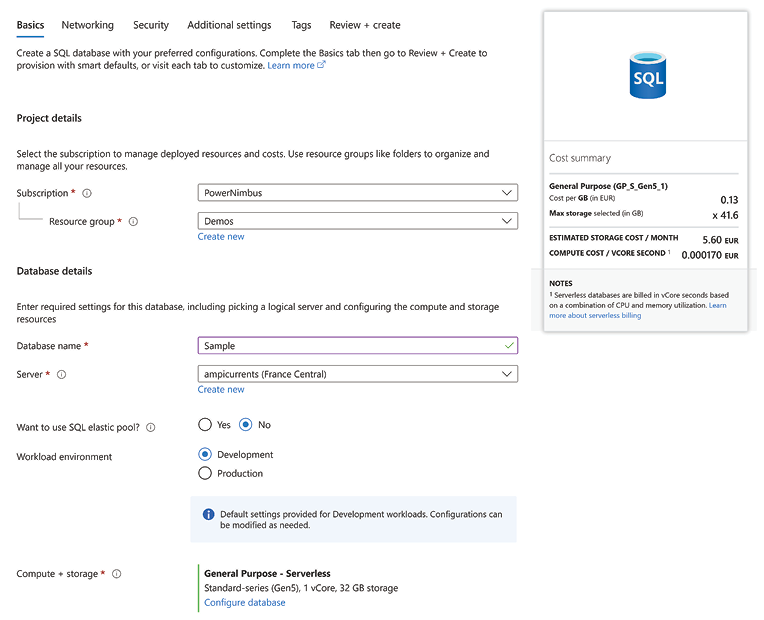Expand the Resource group dropdown showing Demos
This screenshot has height=620, width=764.
click(x=358, y=221)
